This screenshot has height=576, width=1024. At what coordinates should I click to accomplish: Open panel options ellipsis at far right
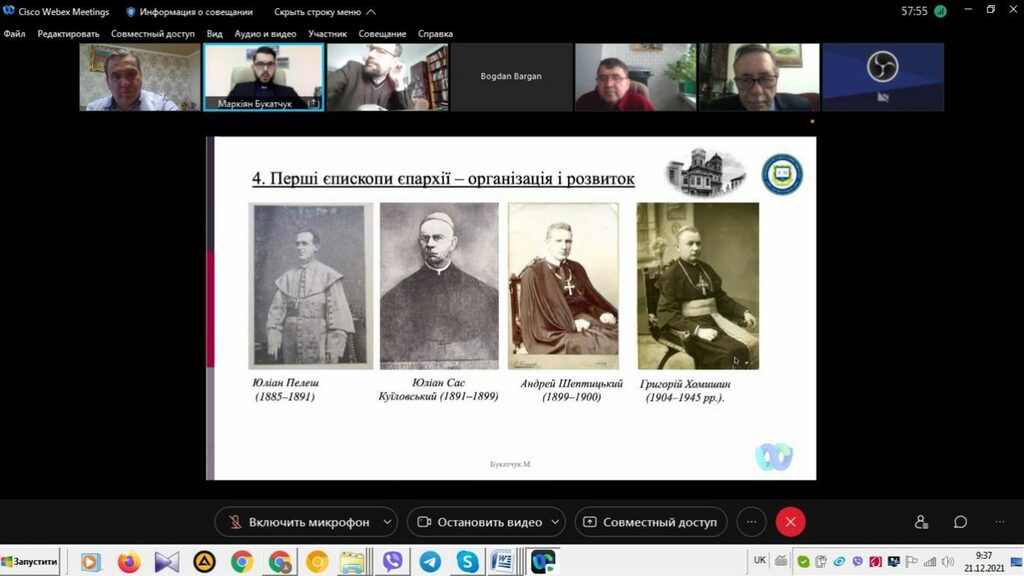point(999,522)
